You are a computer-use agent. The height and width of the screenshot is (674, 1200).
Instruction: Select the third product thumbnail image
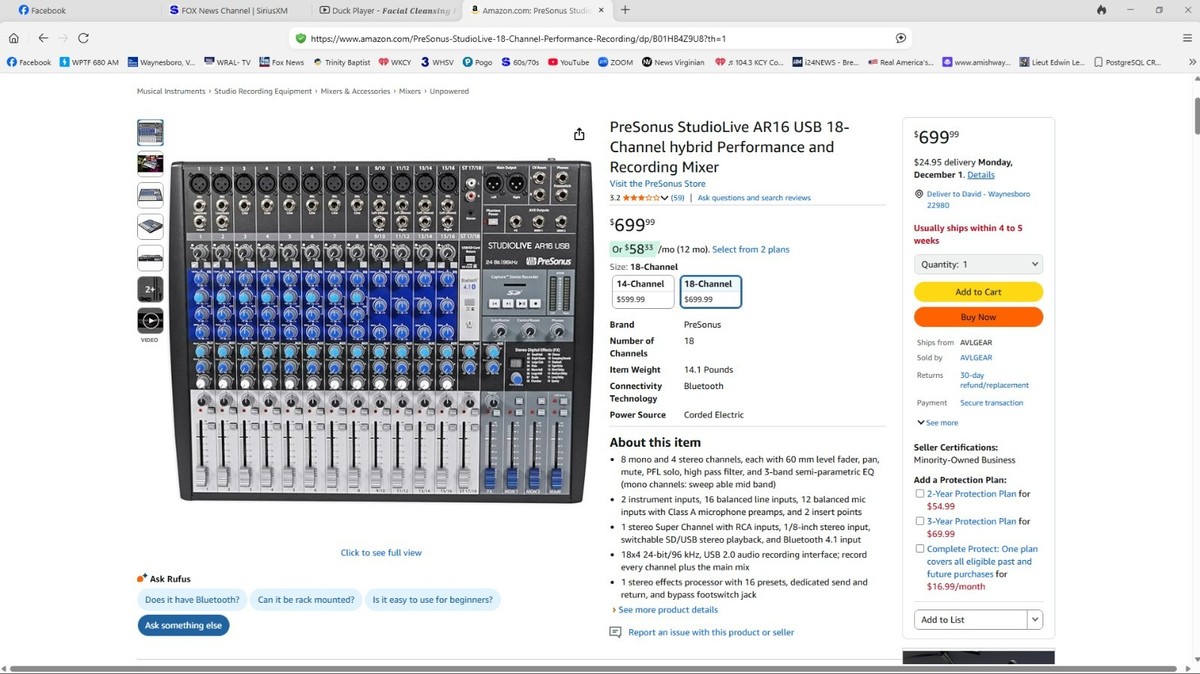[150, 195]
